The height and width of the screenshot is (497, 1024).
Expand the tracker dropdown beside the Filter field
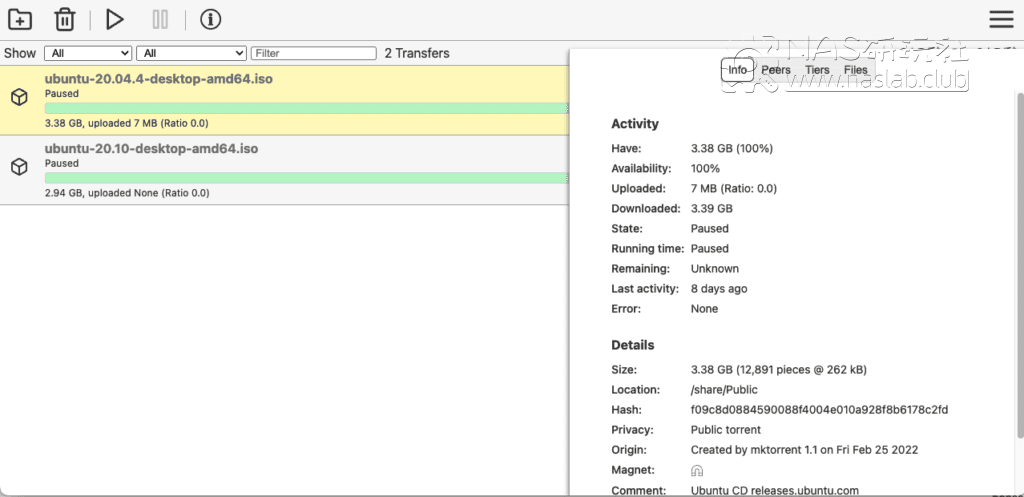point(192,53)
